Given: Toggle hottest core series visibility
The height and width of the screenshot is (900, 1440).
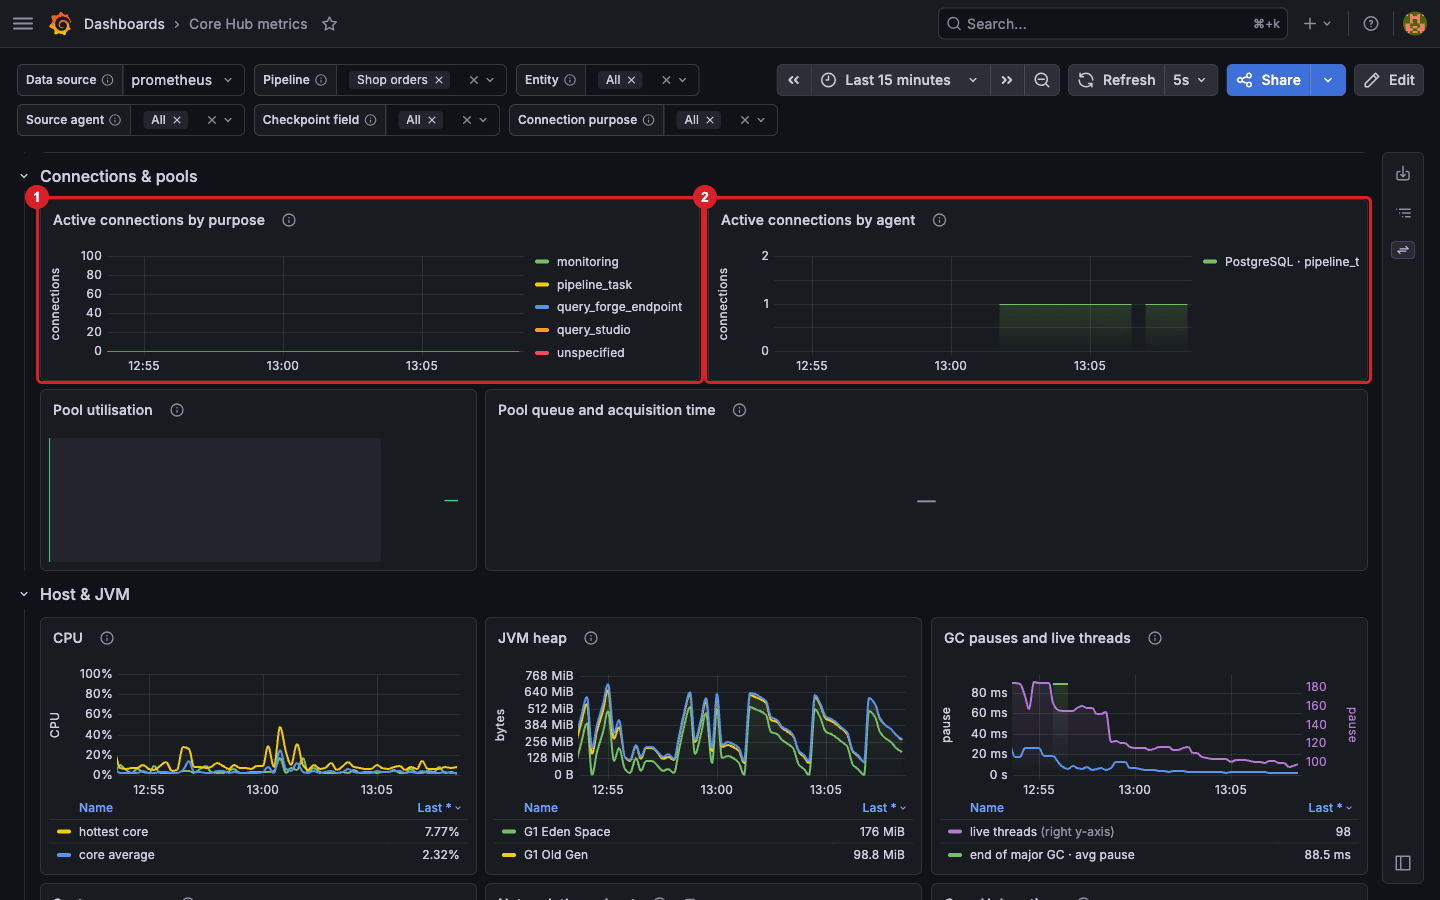Looking at the screenshot, I should pos(113,832).
